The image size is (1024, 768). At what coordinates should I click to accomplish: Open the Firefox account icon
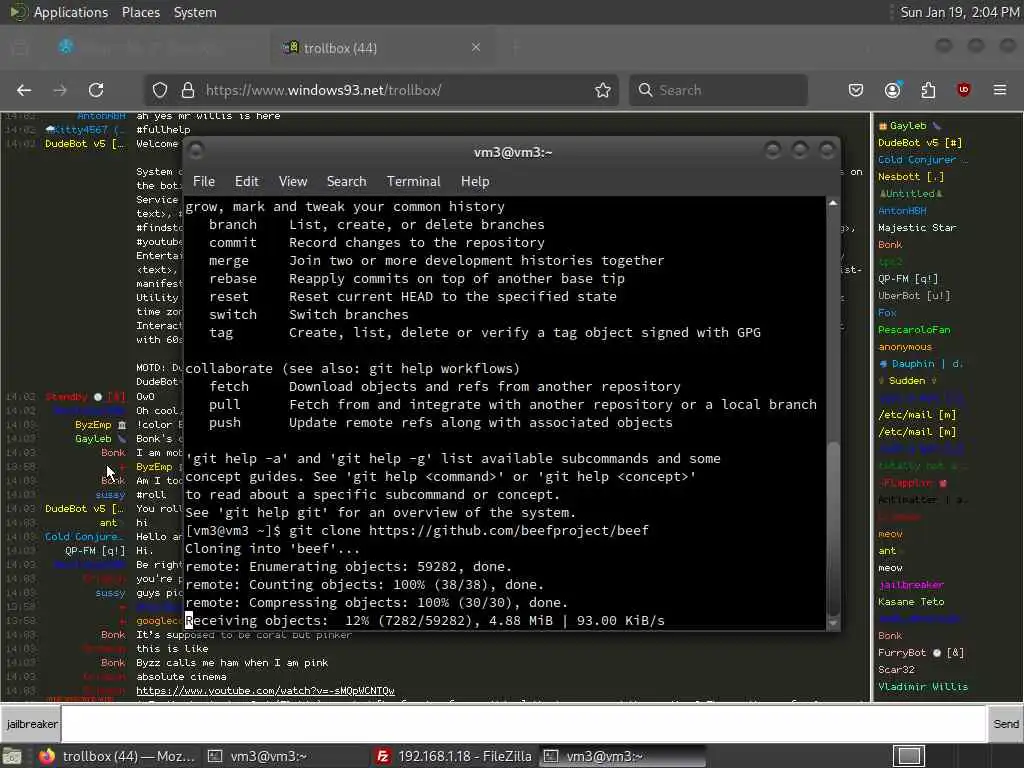tap(893, 90)
